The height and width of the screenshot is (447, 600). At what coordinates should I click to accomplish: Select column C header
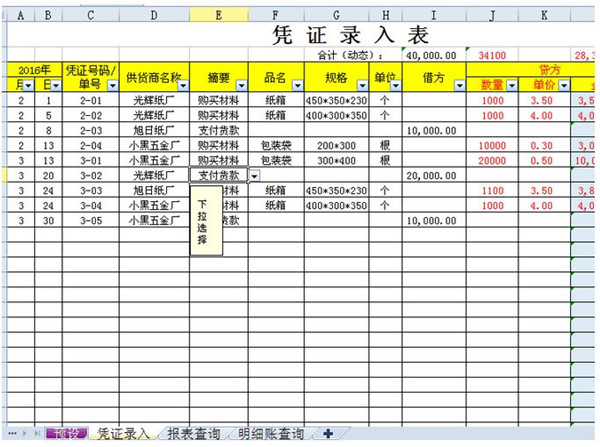coord(91,15)
